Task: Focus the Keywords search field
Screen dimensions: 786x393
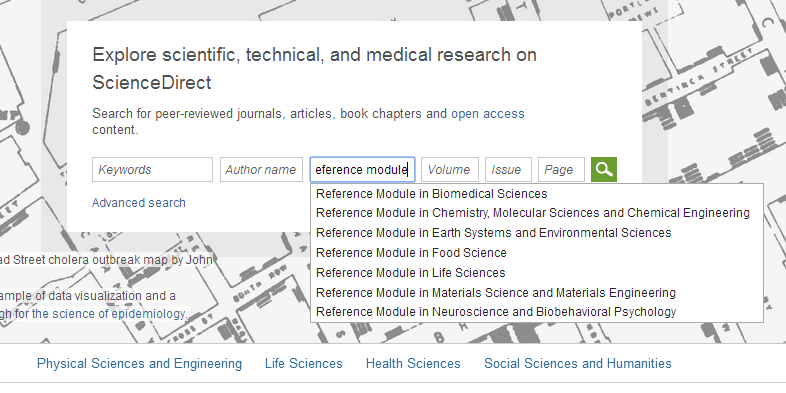Action: pos(152,169)
